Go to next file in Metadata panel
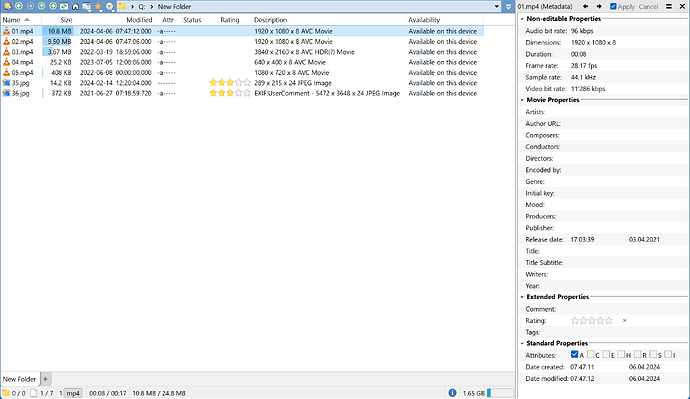 click(599, 6)
